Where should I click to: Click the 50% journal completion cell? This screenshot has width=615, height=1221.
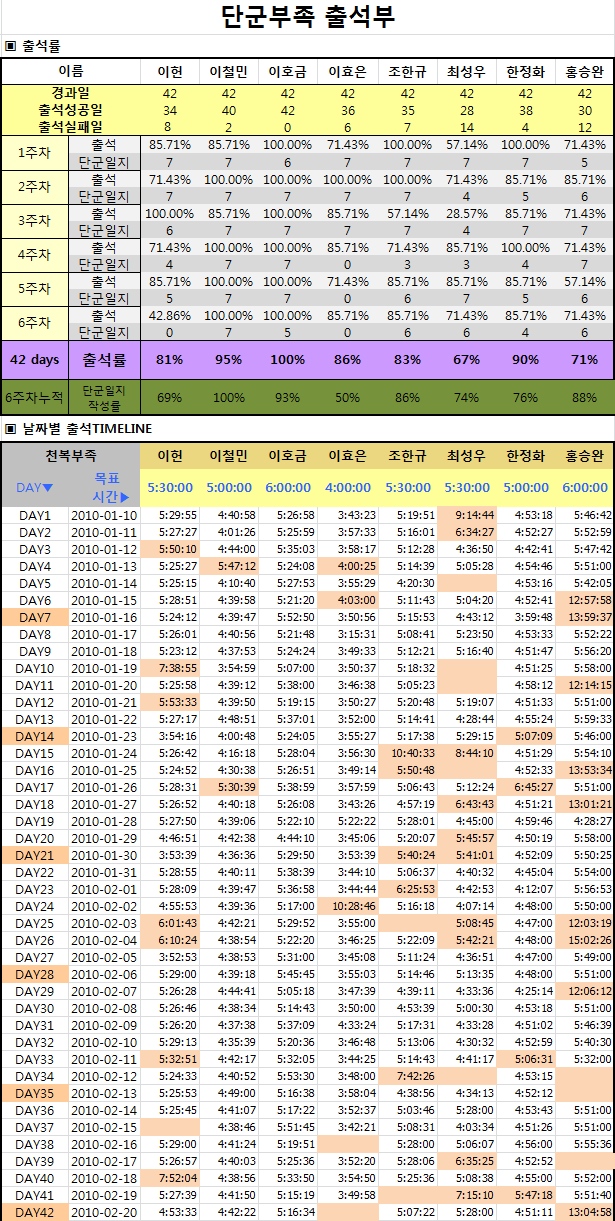point(347,397)
